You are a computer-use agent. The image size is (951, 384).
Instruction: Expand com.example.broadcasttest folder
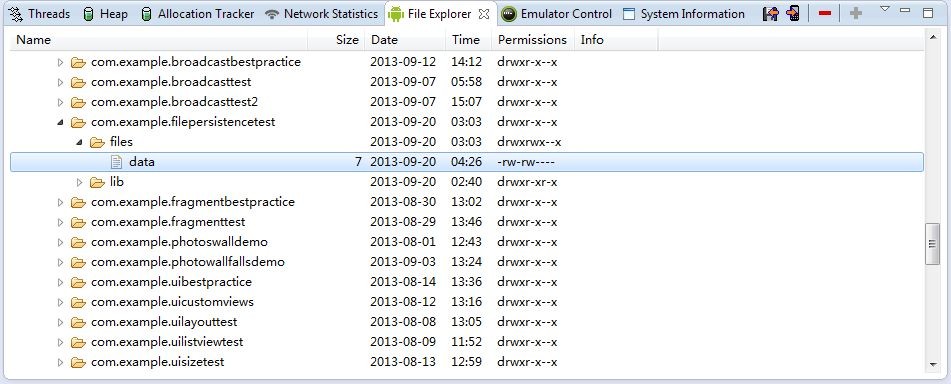click(x=60, y=83)
